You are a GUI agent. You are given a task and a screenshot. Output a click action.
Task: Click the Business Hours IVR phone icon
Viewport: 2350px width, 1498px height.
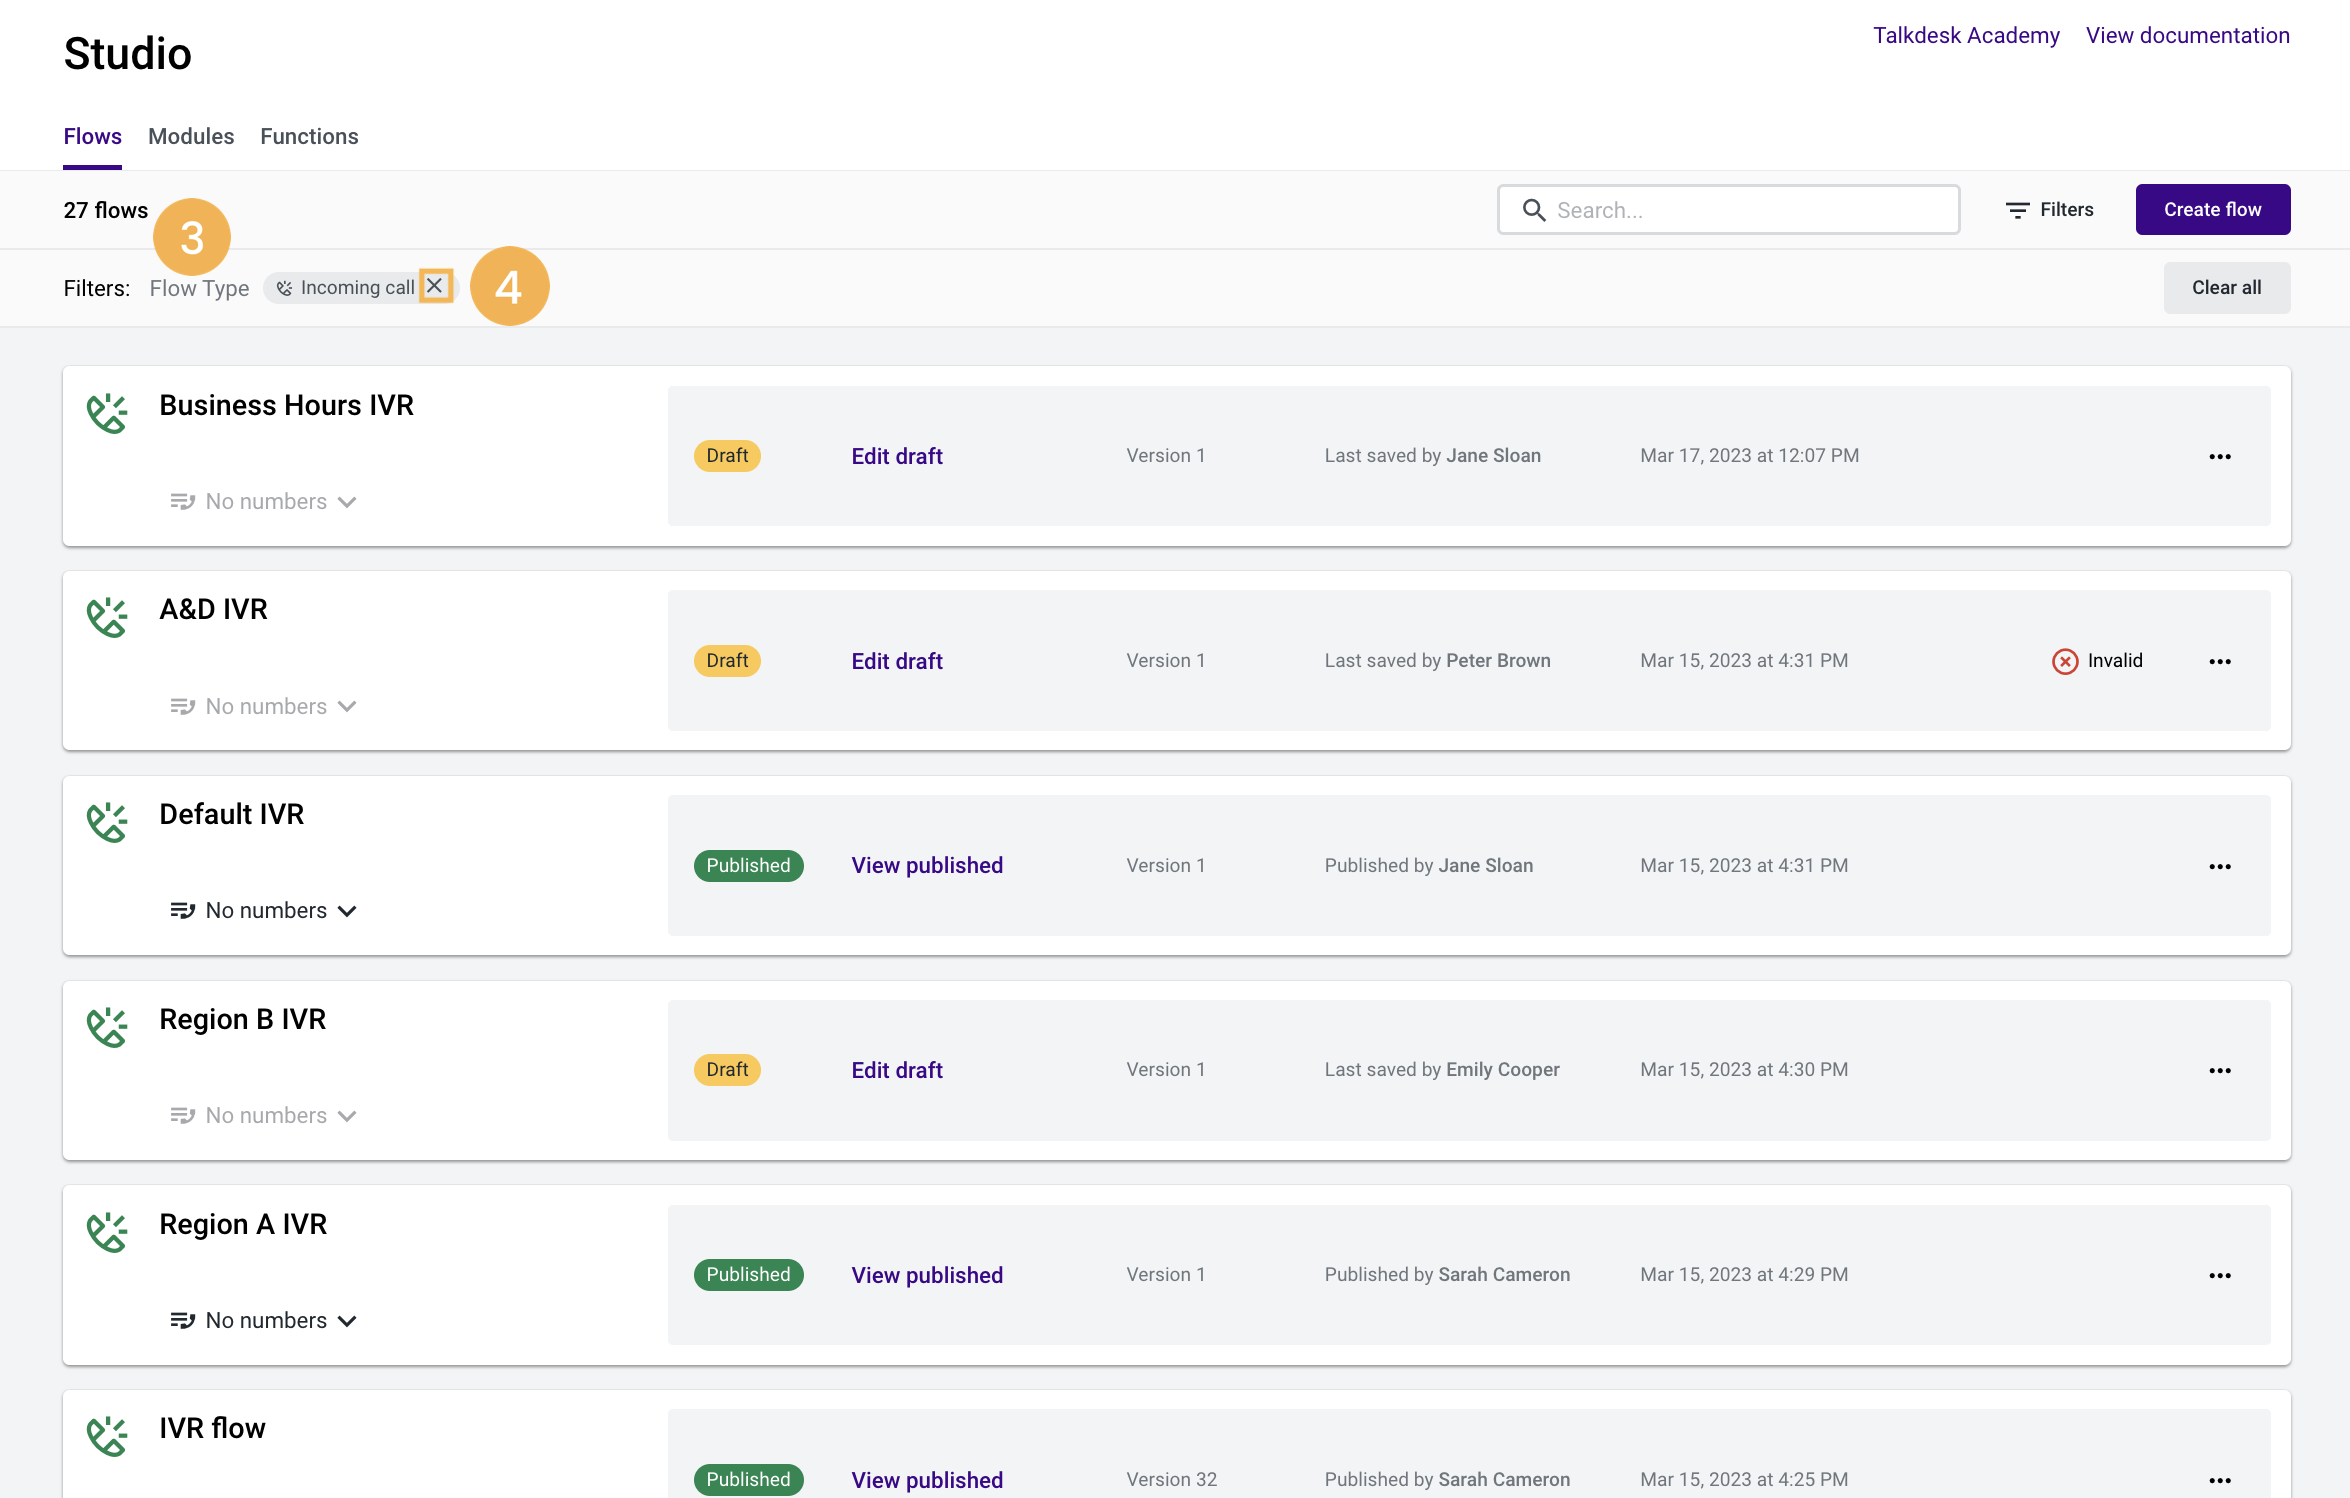pos(107,413)
